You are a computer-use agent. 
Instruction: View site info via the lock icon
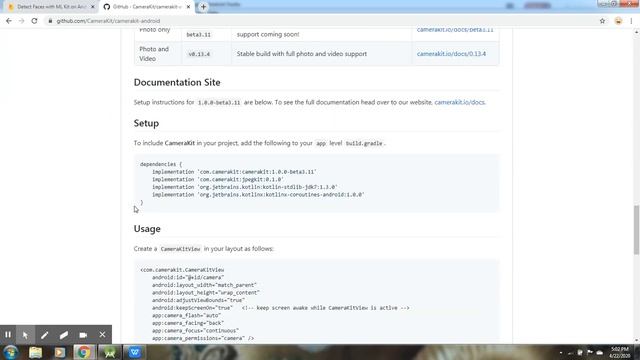point(50,21)
